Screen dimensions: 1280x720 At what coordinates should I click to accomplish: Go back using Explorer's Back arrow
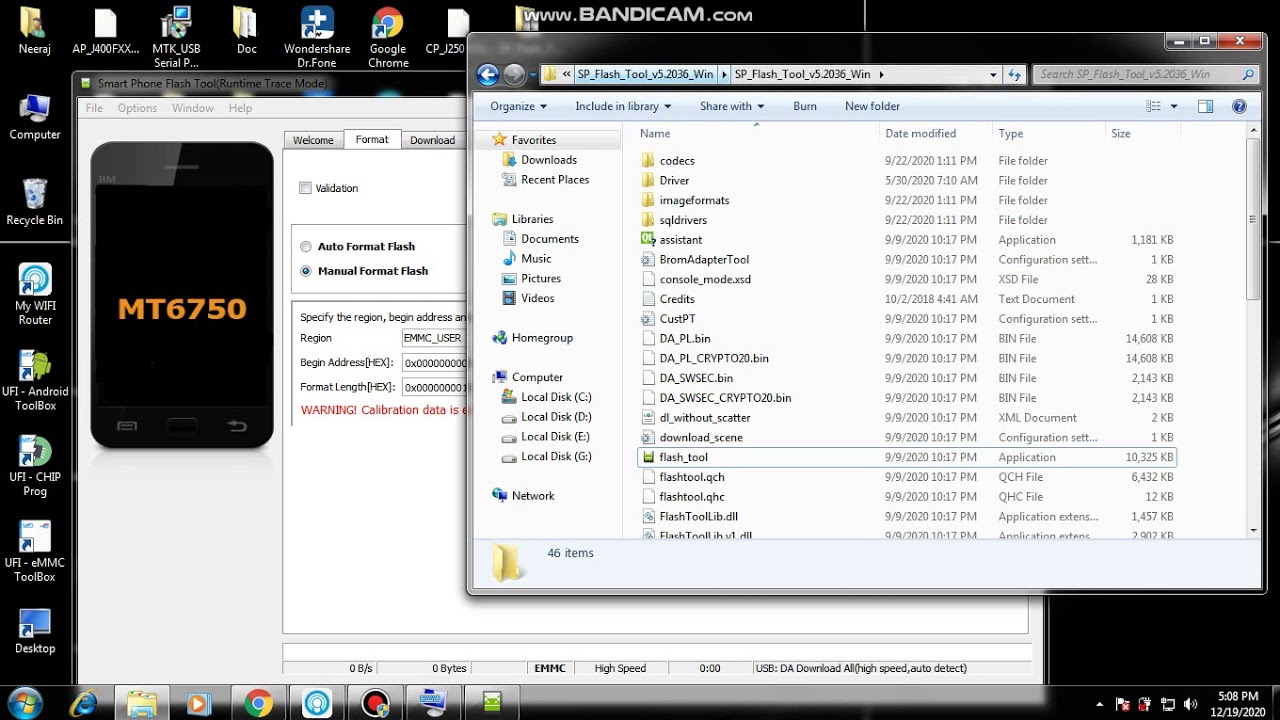point(488,74)
